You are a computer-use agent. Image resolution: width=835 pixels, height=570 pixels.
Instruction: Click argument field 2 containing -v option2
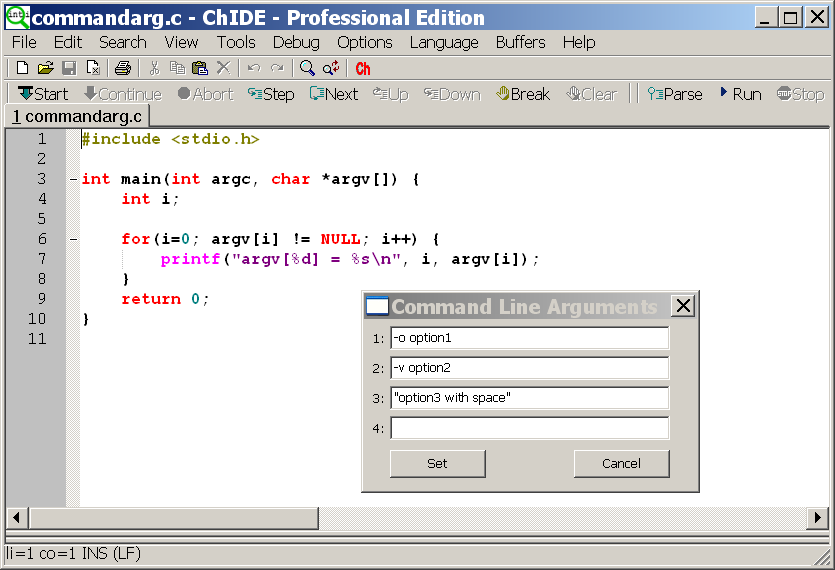point(529,368)
